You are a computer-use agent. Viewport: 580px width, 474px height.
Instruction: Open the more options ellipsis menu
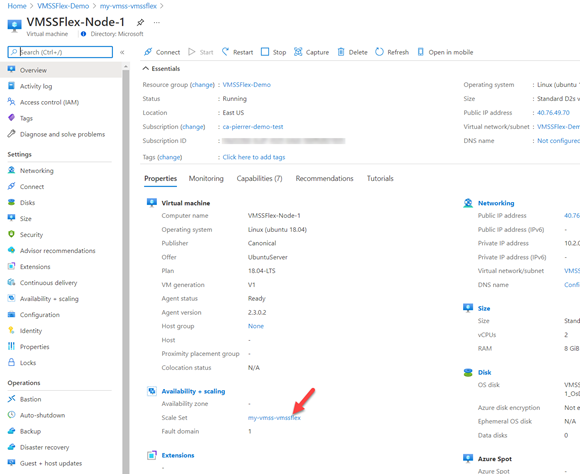[157, 23]
